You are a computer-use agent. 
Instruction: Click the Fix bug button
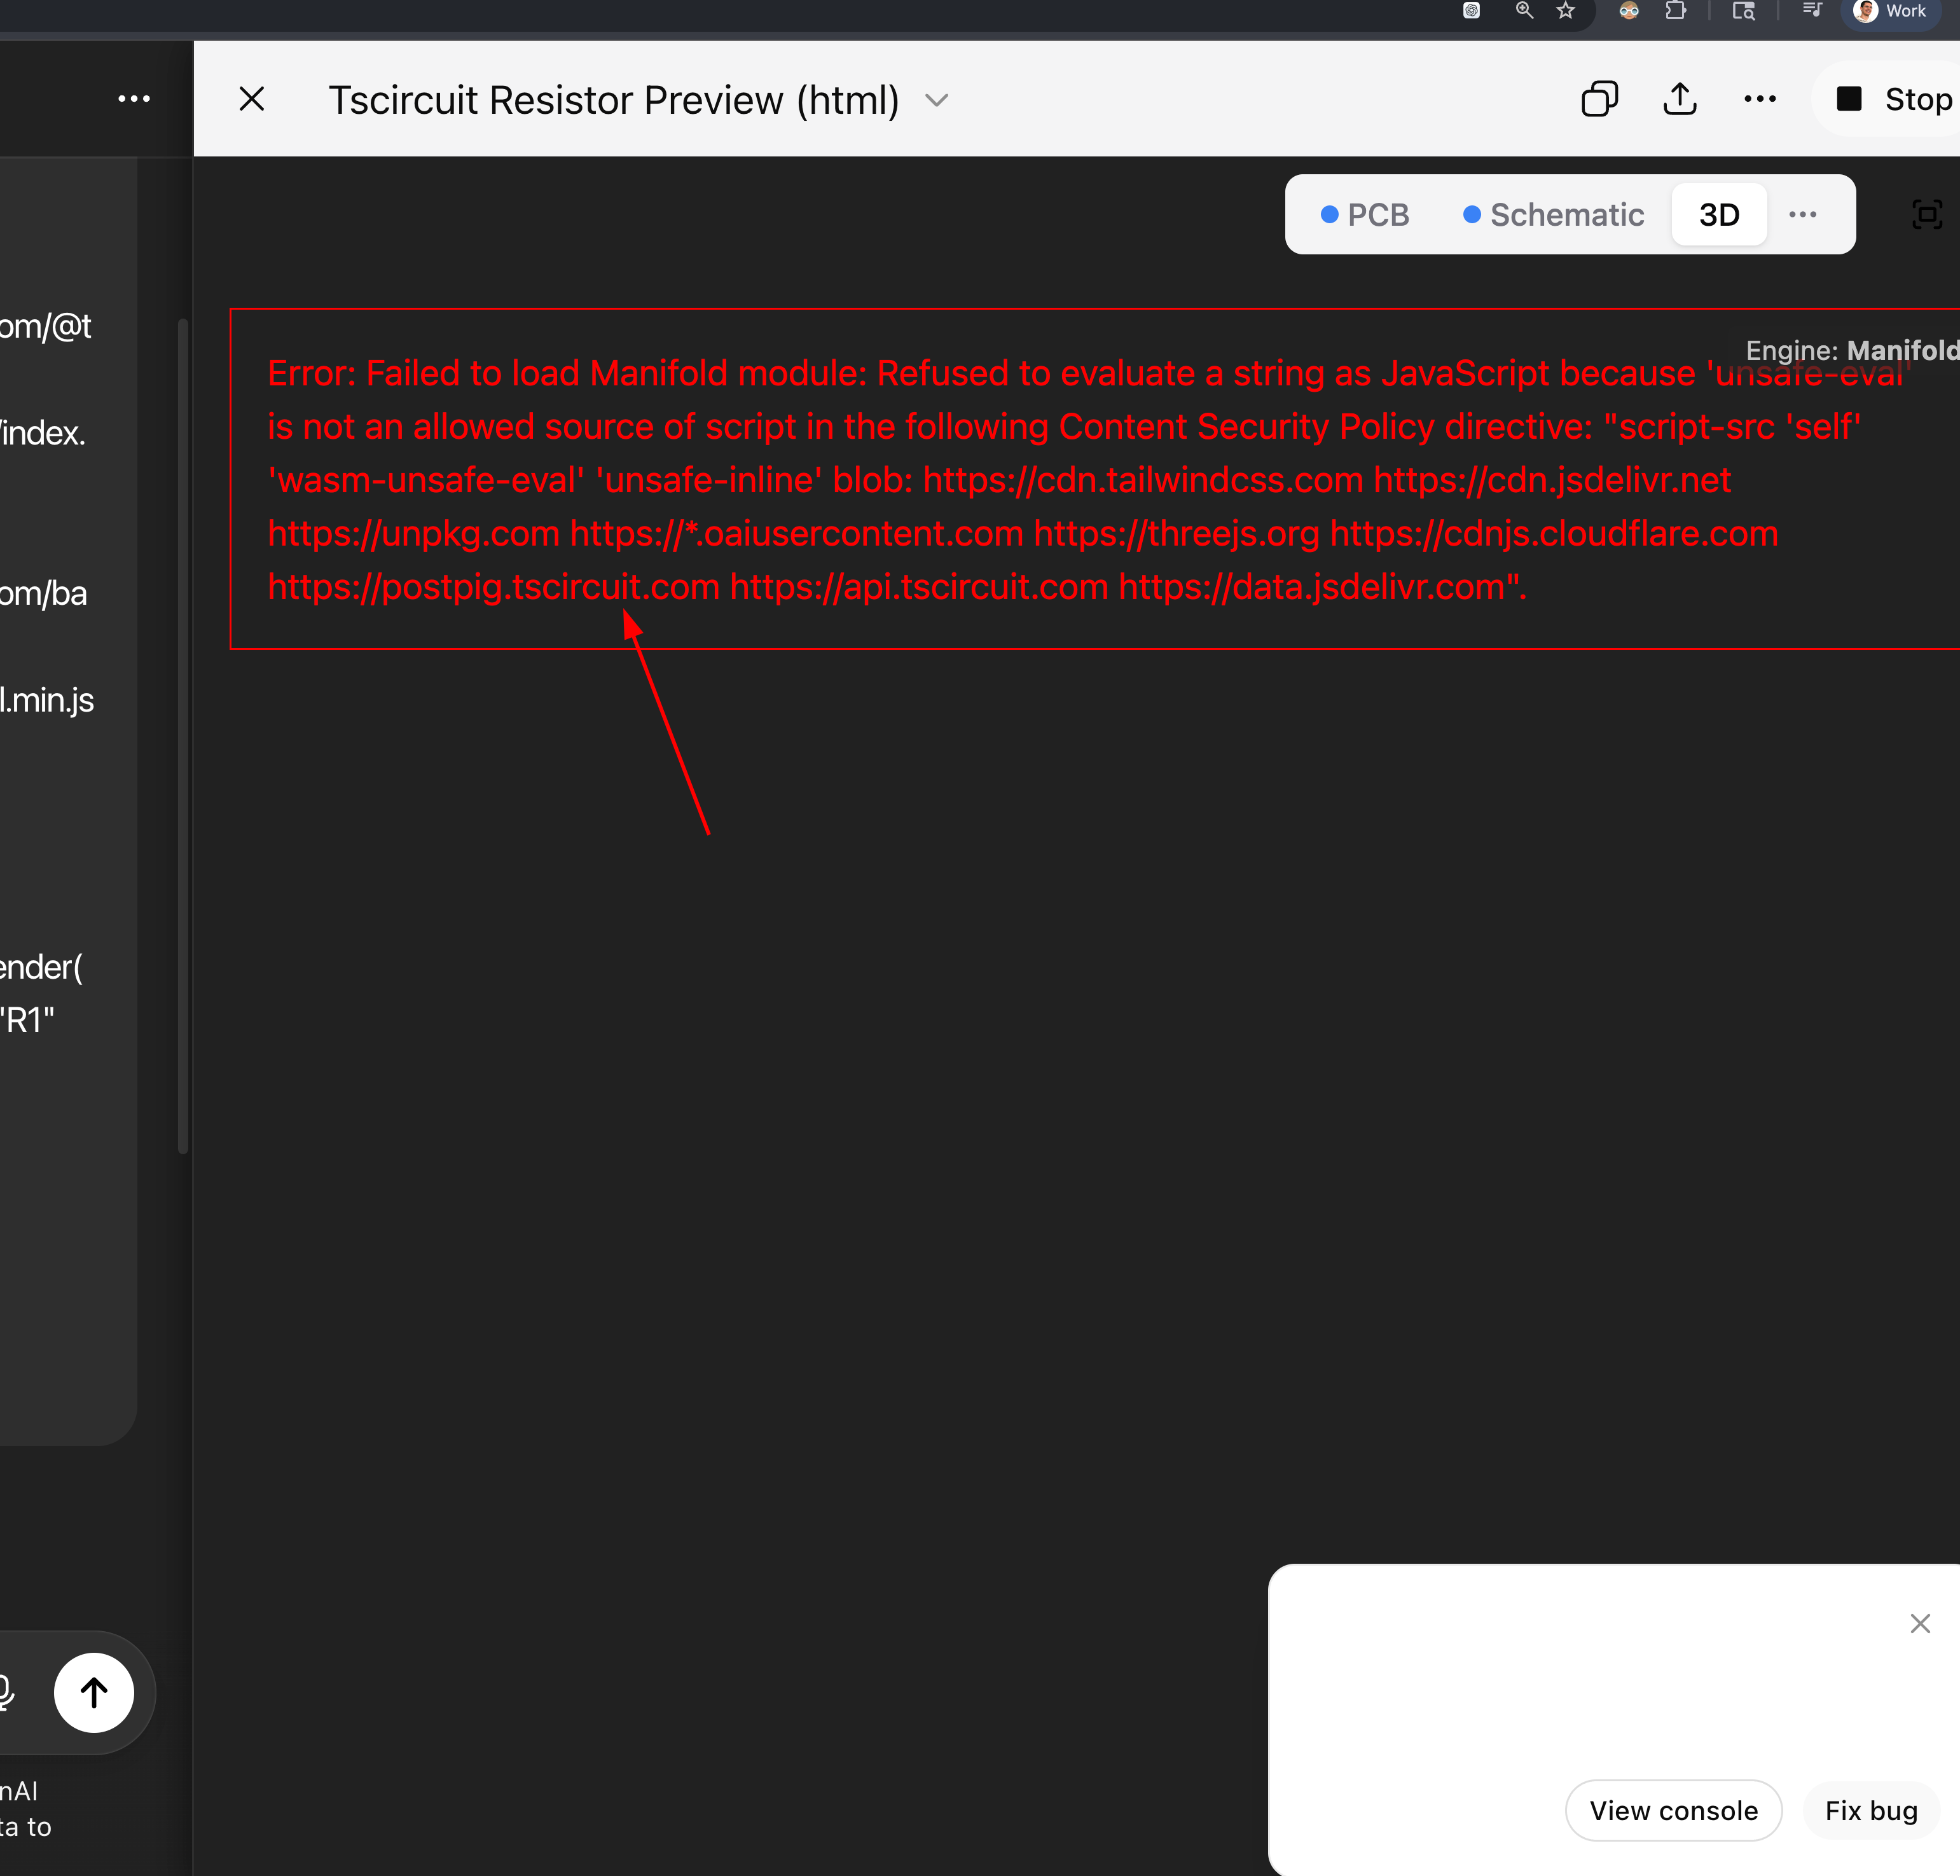[1871, 1811]
